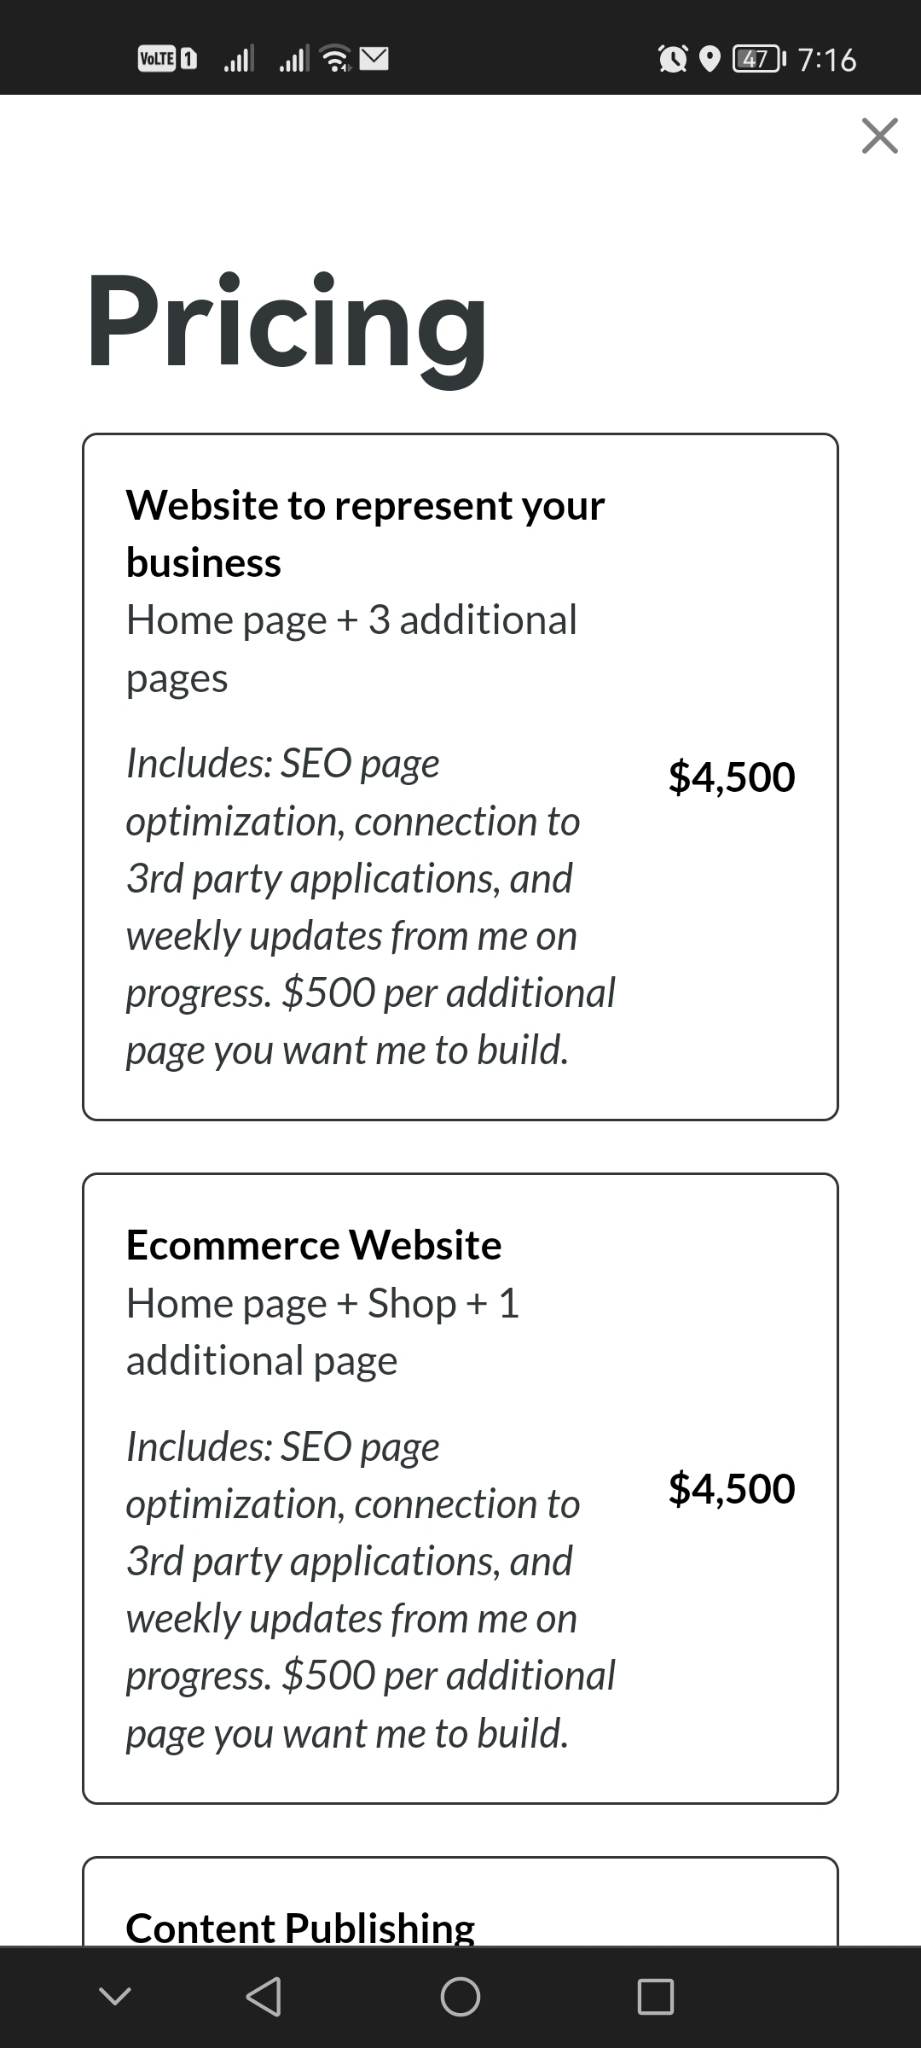Tap the battery level indicator
921x2048 pixels.
[759, 59]
